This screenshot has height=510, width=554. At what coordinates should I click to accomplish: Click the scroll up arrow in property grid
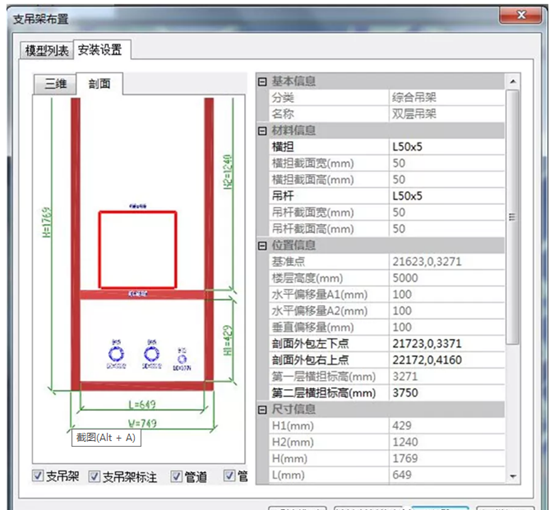point(513,82)
